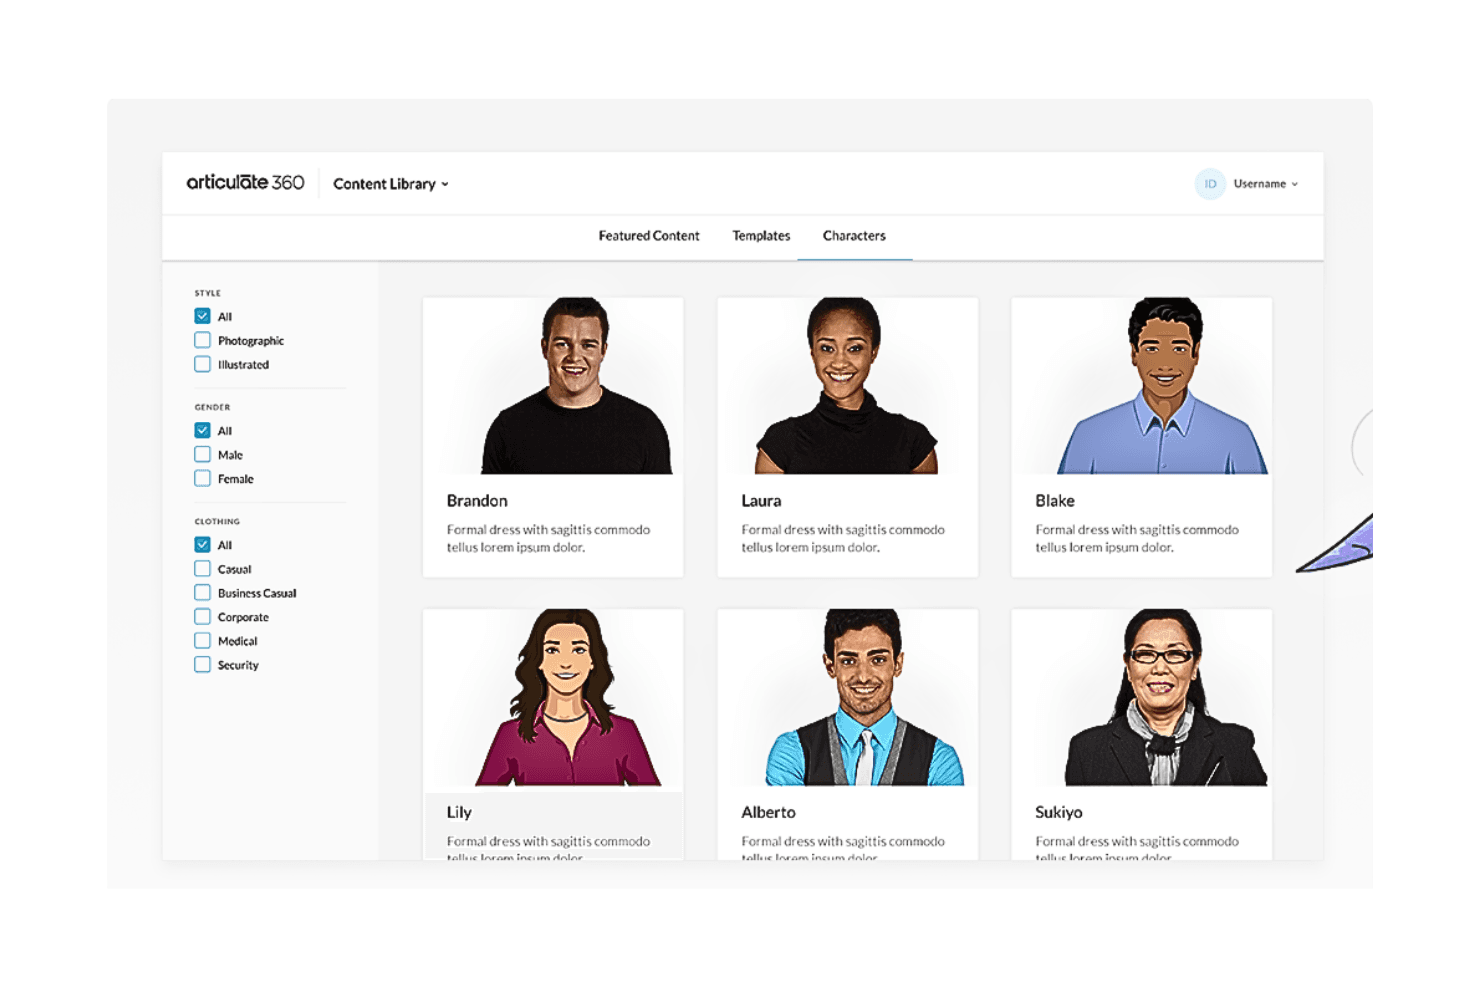Check the Male gender filter

coord(202,454)
